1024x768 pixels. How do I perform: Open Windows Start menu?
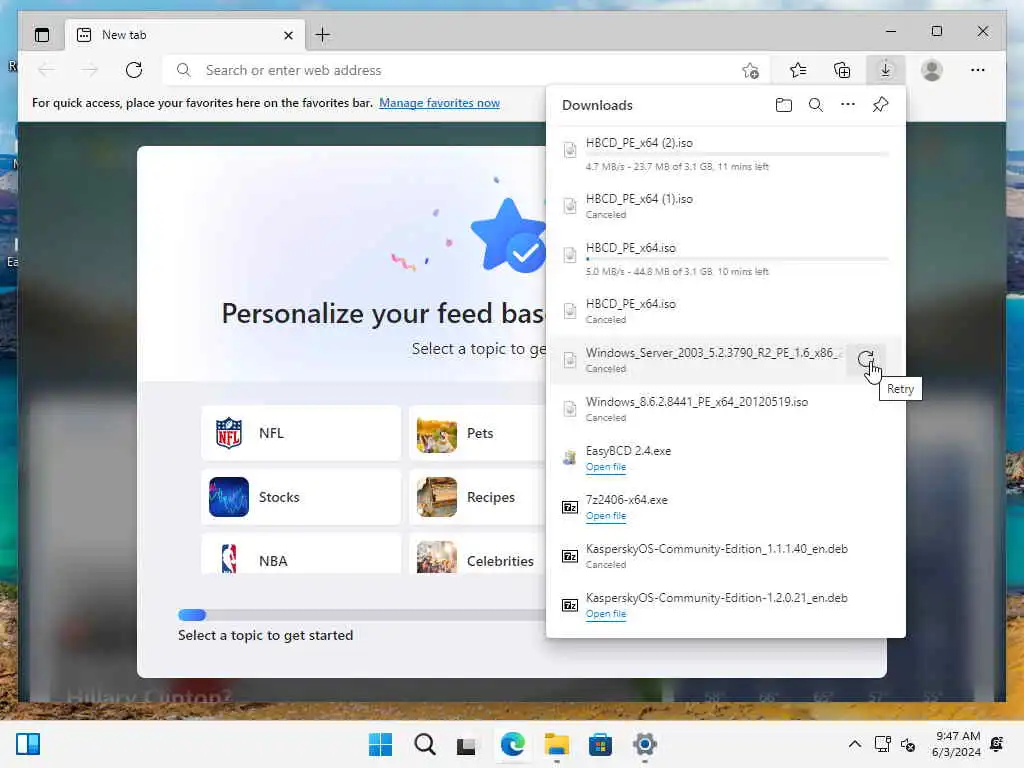380,744
